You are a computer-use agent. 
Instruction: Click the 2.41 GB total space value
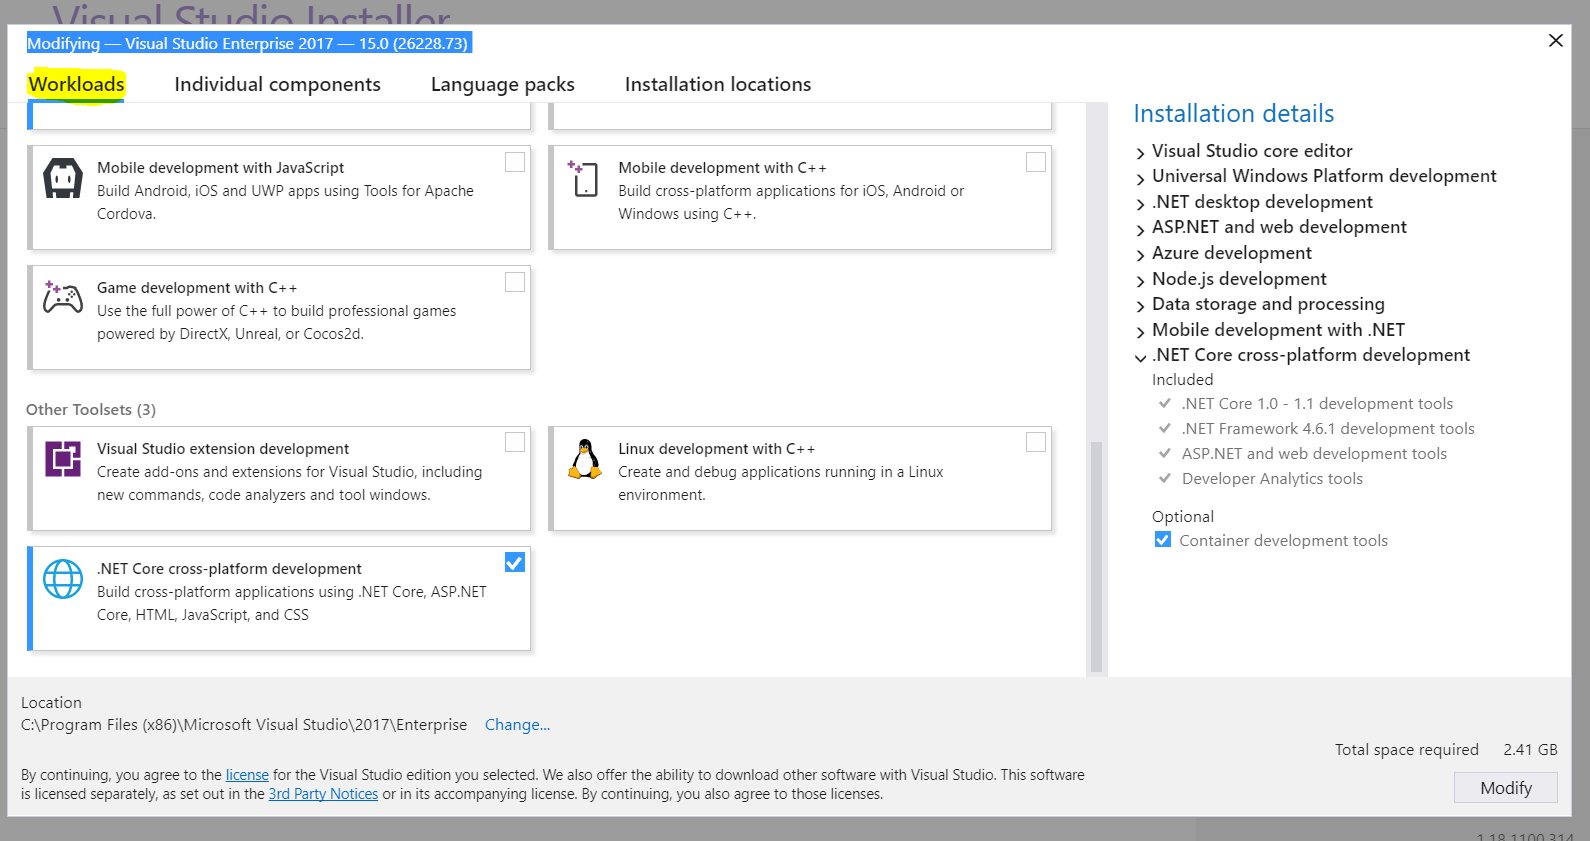coord(1530,750)
